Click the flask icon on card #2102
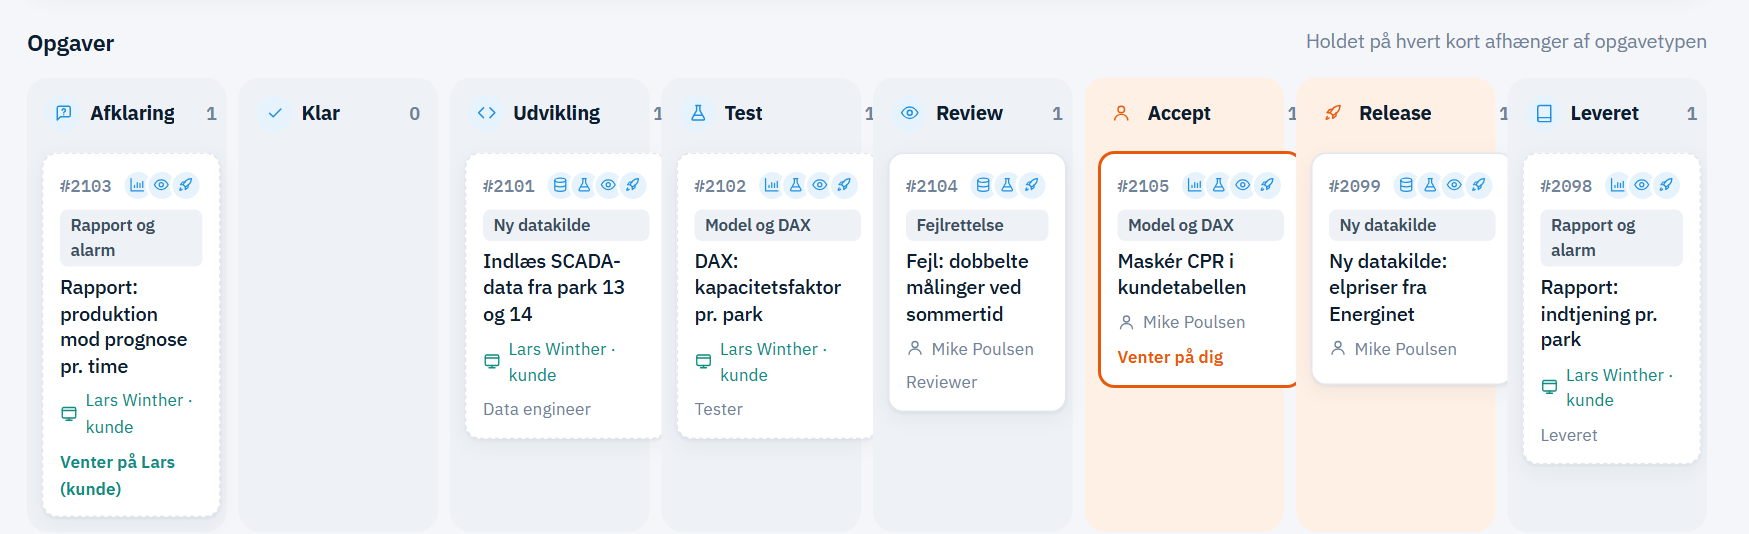1749x534 pixels. click(x=795, y=185)
